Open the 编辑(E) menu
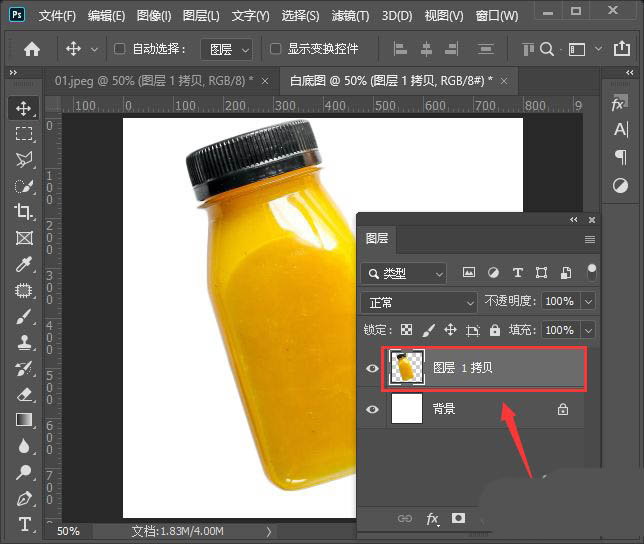Image resolution: width=644 pixels, height=544 pixels. pyautogui.click(x=106, y=16)
